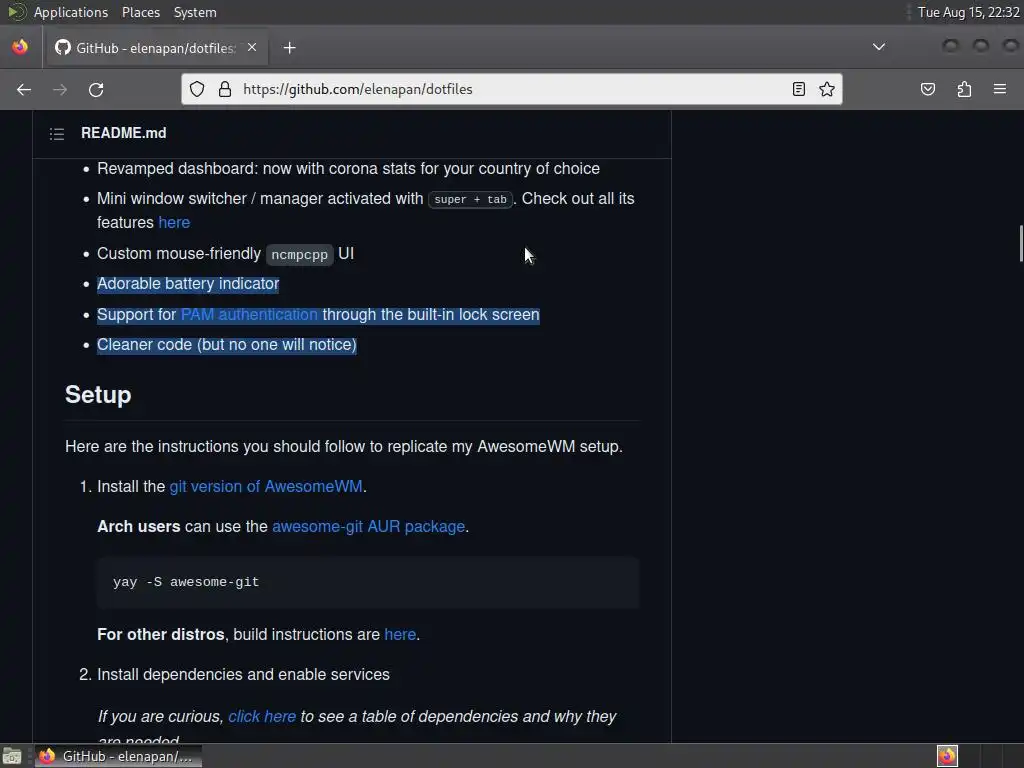Click the 'click here' dependencies link
1024x768 pixels.
(262, 716)
